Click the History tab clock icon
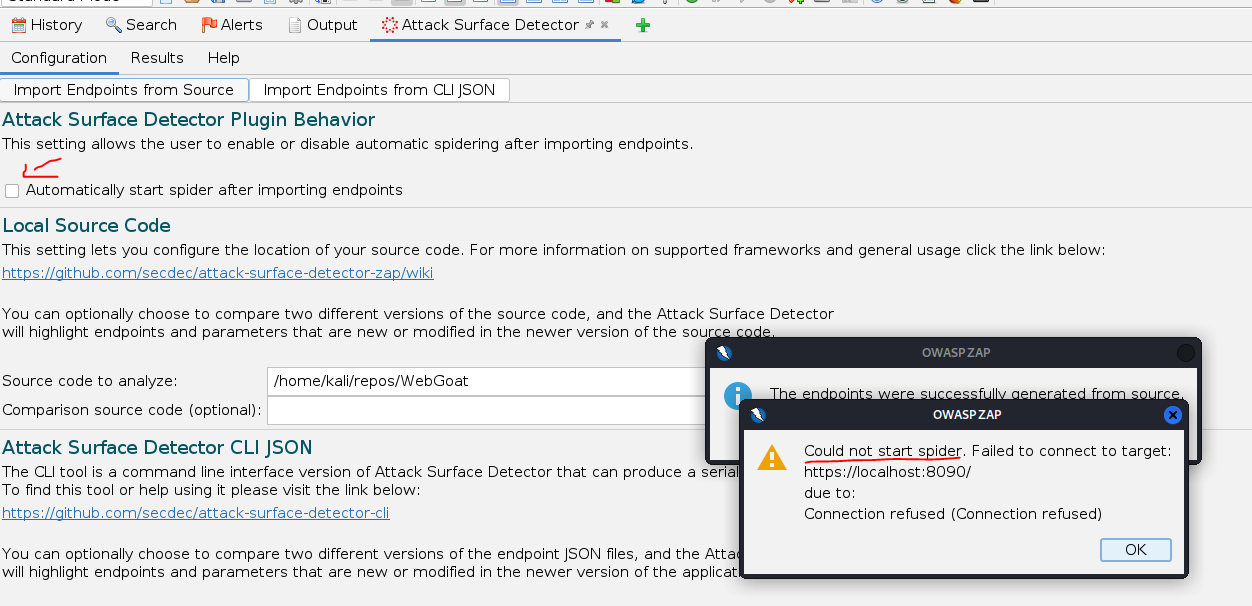1252x606 pixels. pos(18,25)
